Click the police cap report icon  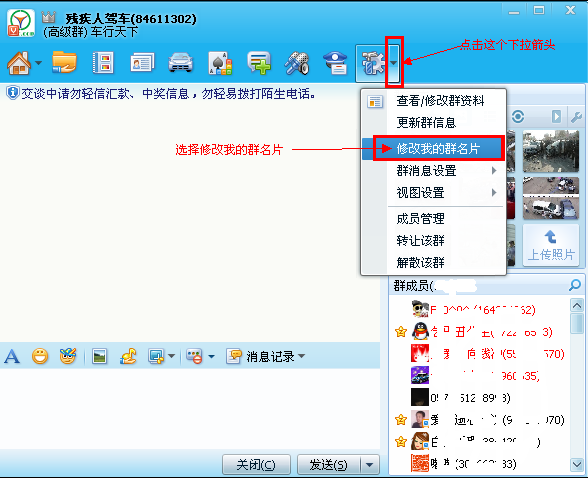[336, 63]
